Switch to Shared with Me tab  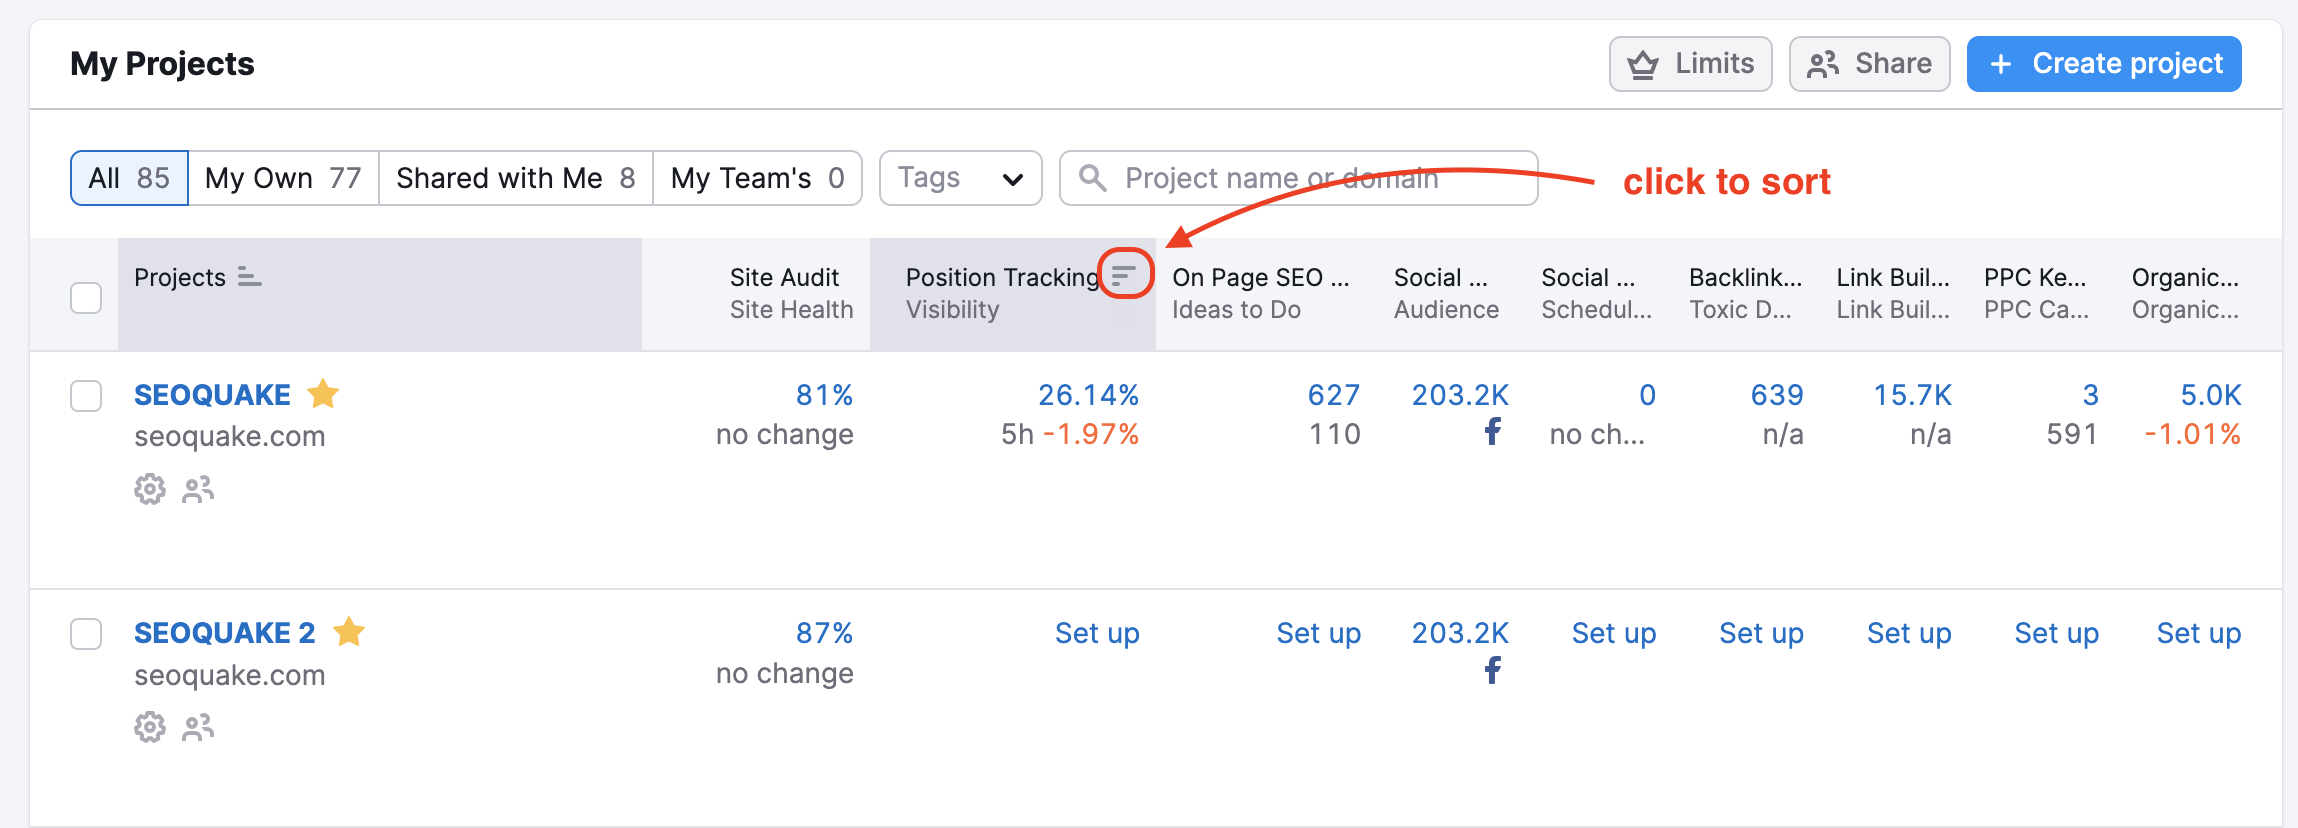516,178
